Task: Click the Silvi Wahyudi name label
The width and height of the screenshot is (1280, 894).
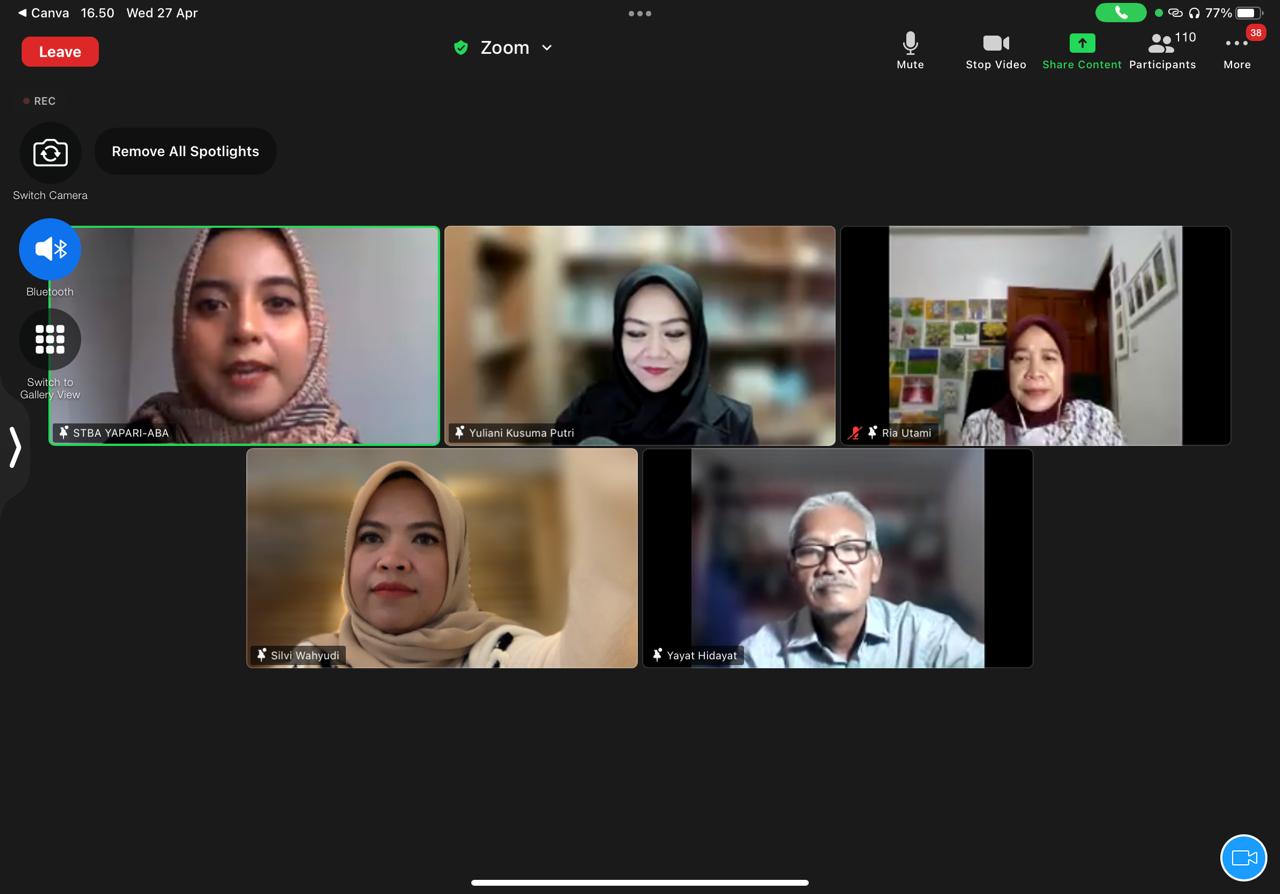Action: pyautogui.click(x=305, y=656)
